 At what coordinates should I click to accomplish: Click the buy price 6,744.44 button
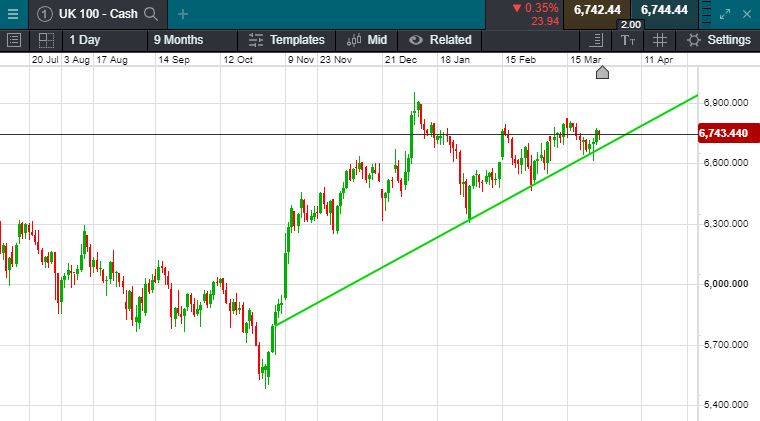[x=664, y=10]
